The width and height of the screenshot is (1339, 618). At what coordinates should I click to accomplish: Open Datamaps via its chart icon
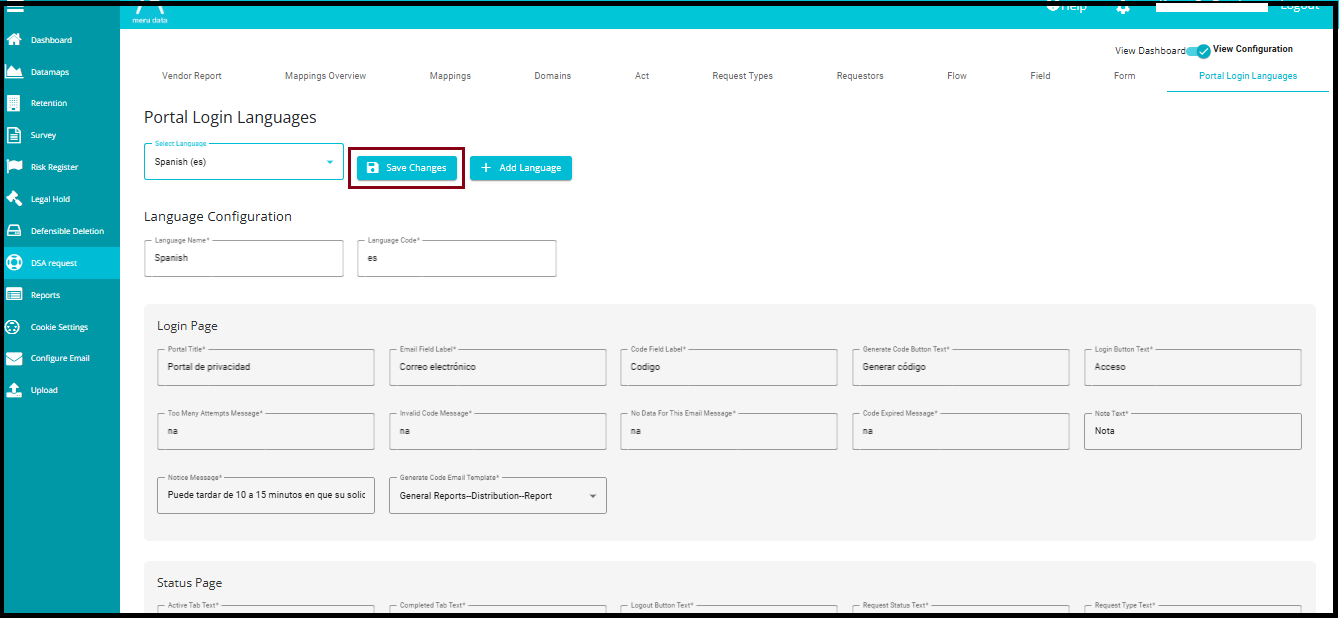tap(14, 72)
